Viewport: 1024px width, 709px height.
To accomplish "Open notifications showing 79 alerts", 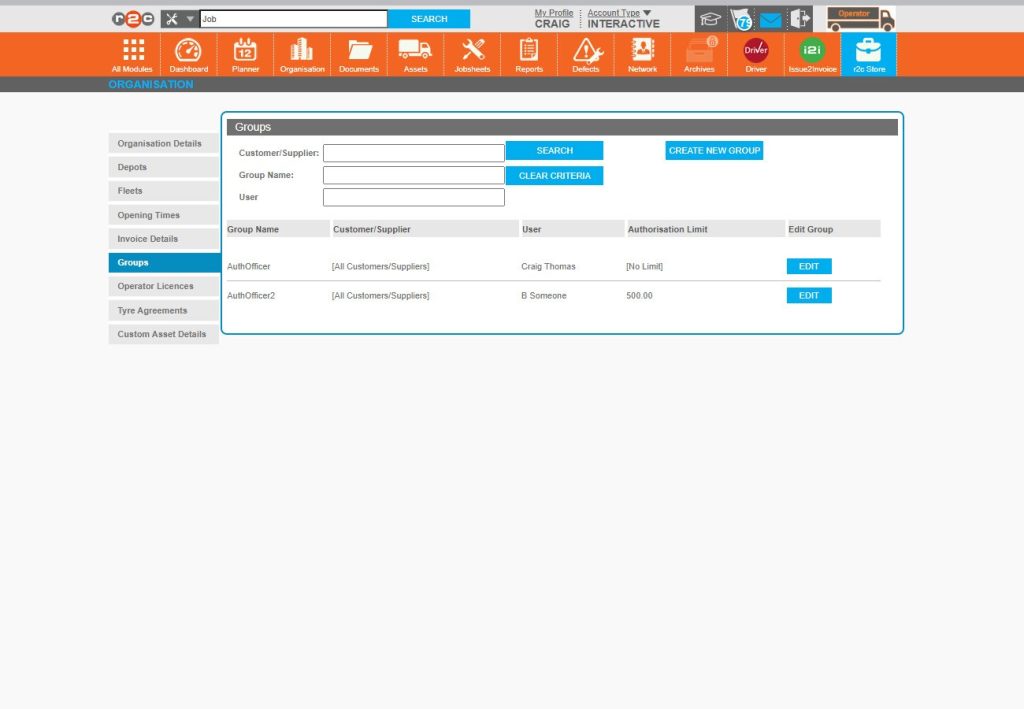I will (x=741, y=17).
